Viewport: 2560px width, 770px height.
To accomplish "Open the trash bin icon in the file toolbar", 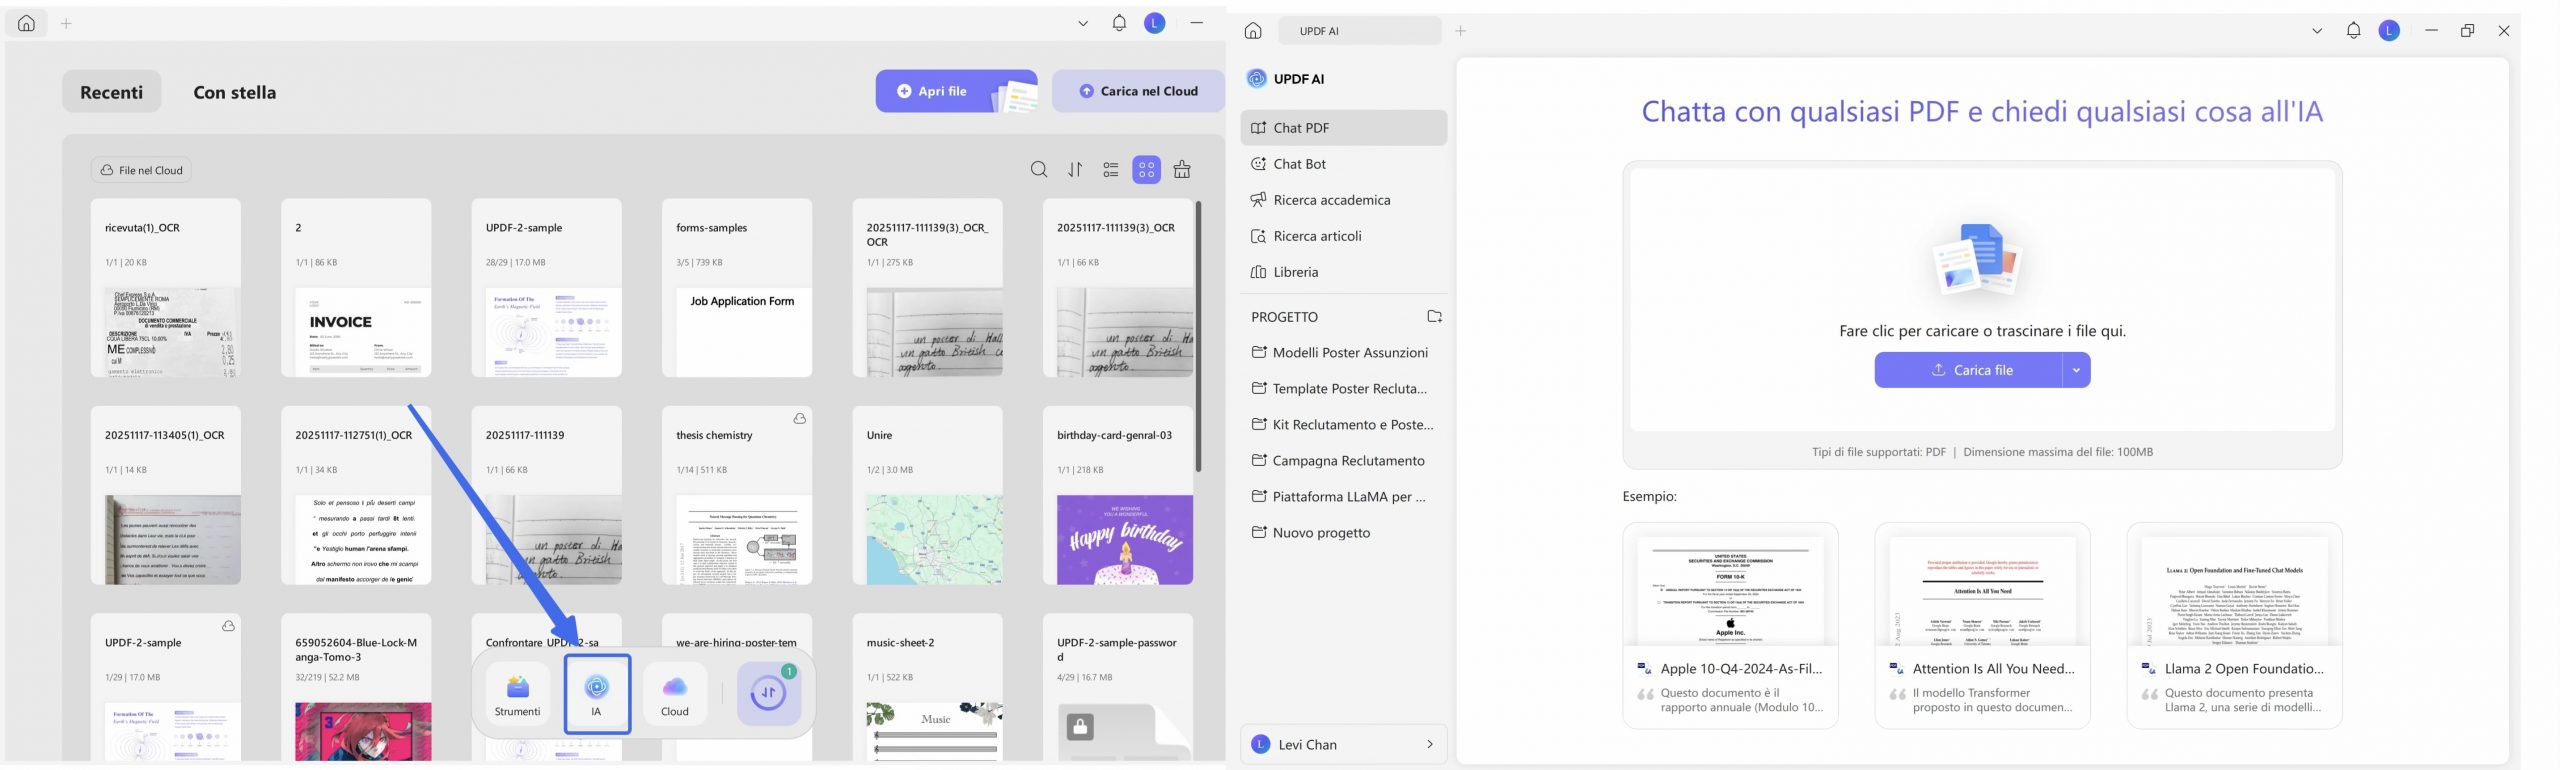I will (1182, 170).
